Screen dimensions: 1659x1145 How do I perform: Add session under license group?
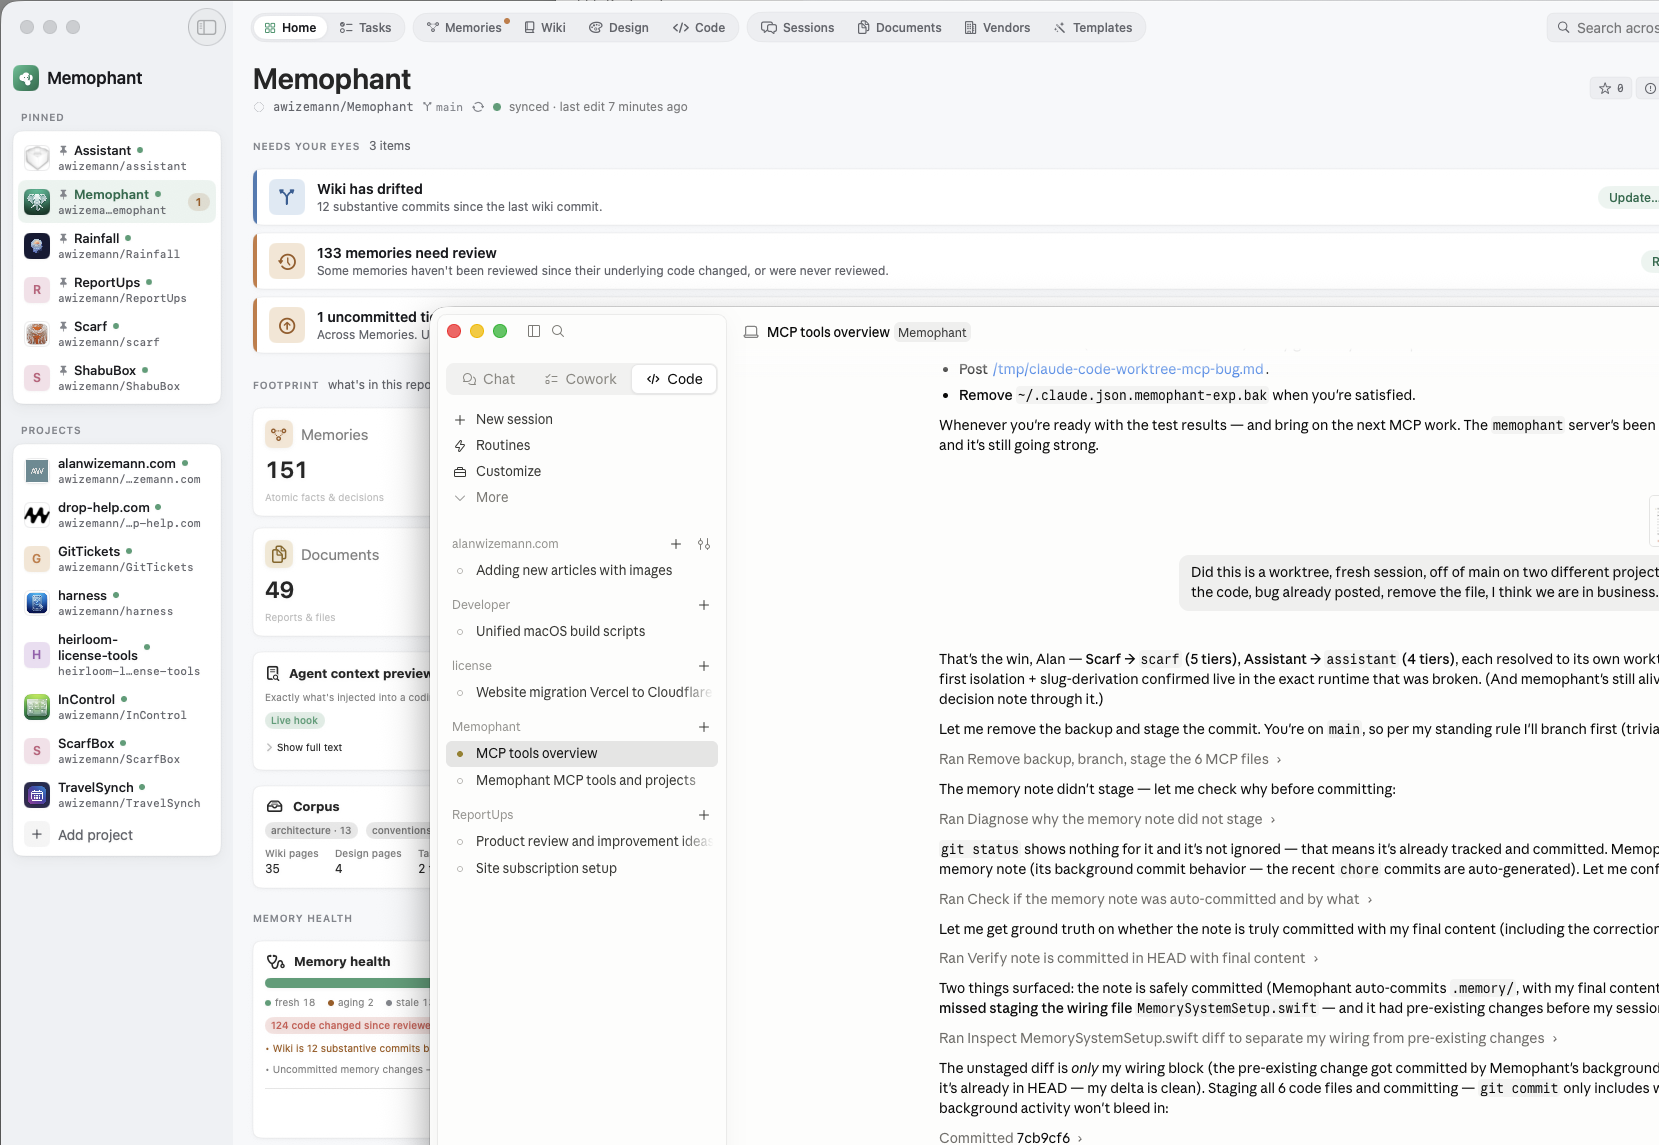coord(704,666)
